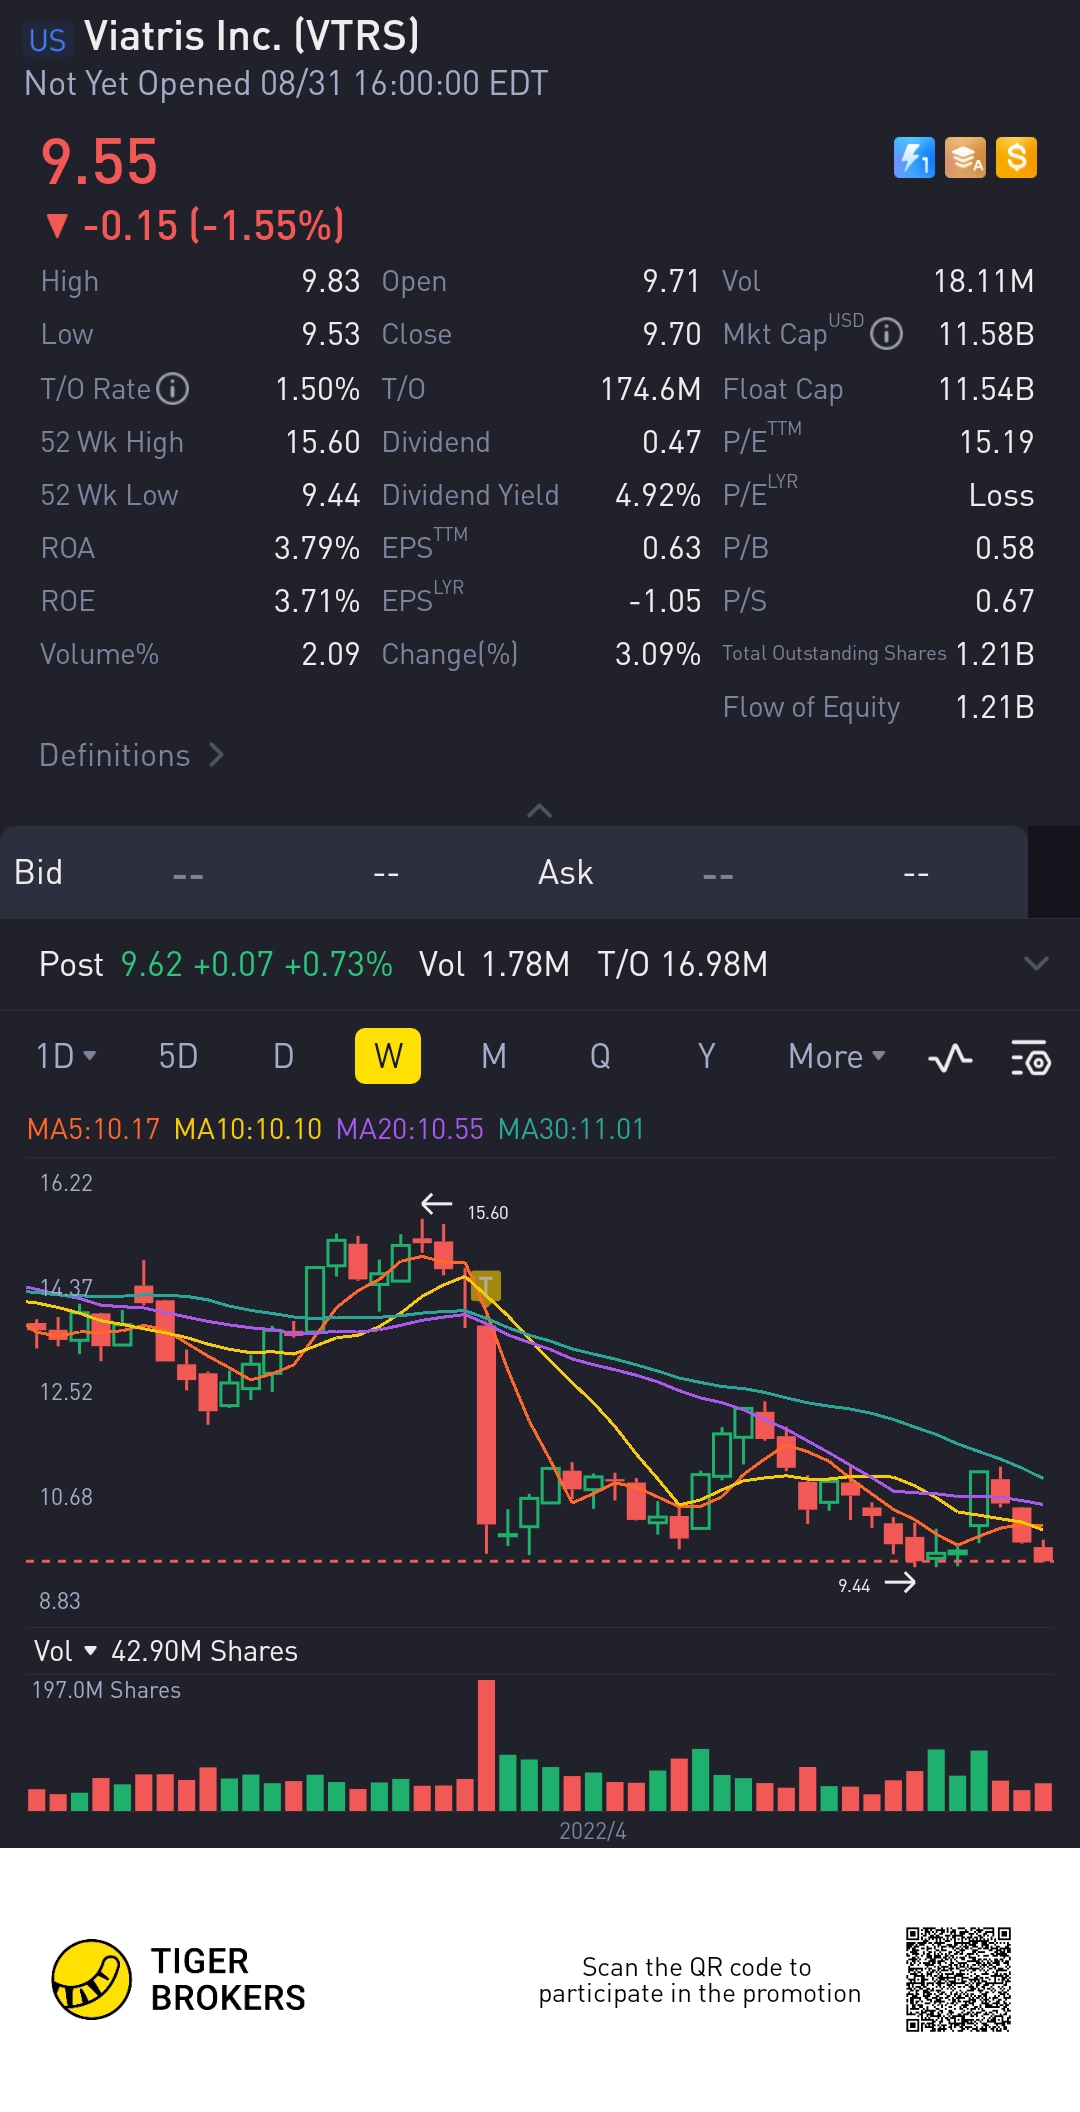1080x2112 pixels.
Task: Select the Q quarterly chart tab
Action: click(600, 1056)
